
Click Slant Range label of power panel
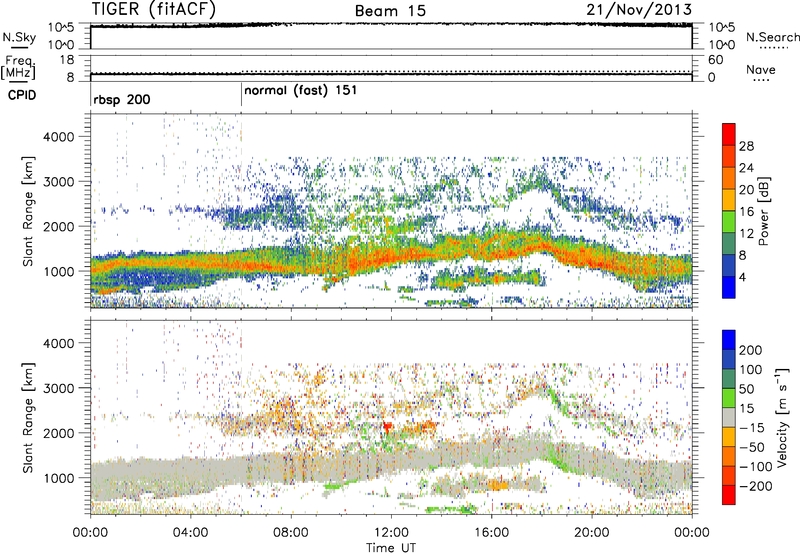tap(29, 211)
